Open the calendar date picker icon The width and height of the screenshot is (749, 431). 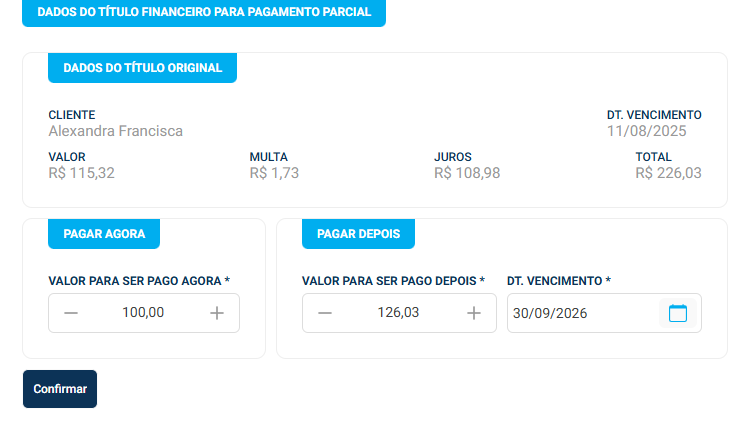(x=678, y=313)
